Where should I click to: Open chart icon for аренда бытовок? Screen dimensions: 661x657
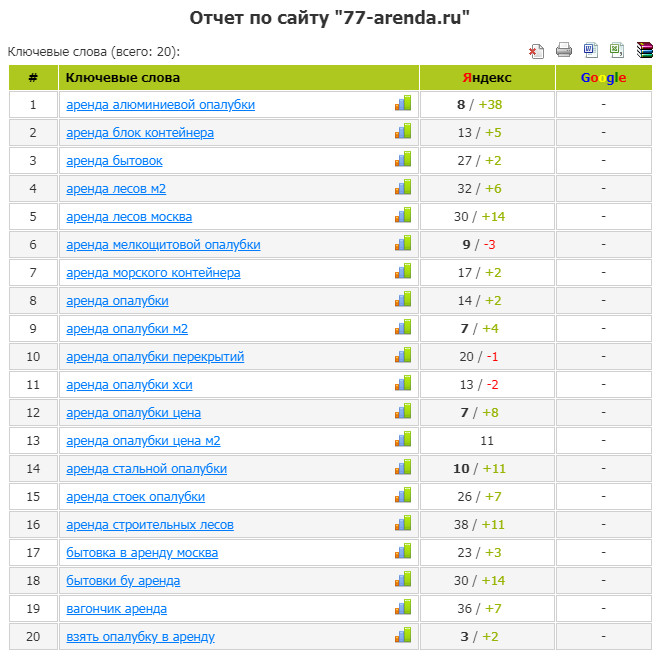[403, 159]
